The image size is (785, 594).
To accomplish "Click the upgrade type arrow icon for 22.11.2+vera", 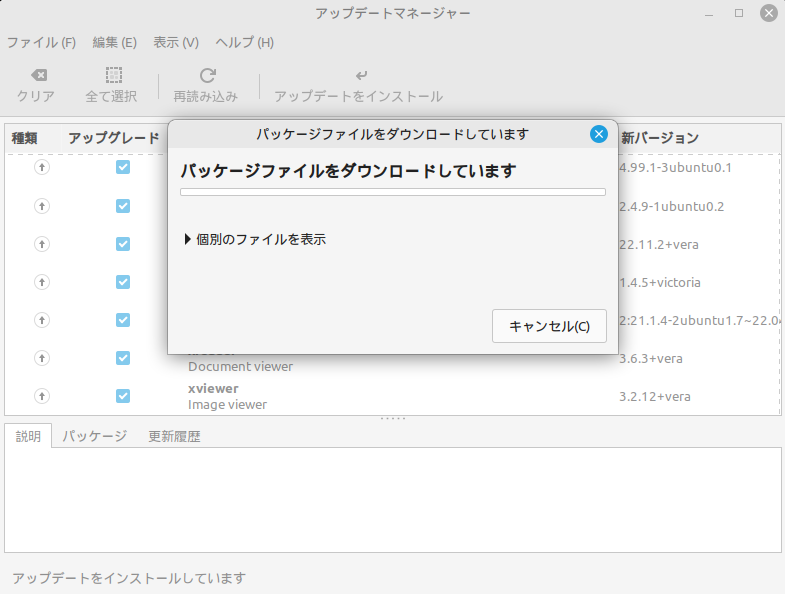I will [42, 244].
